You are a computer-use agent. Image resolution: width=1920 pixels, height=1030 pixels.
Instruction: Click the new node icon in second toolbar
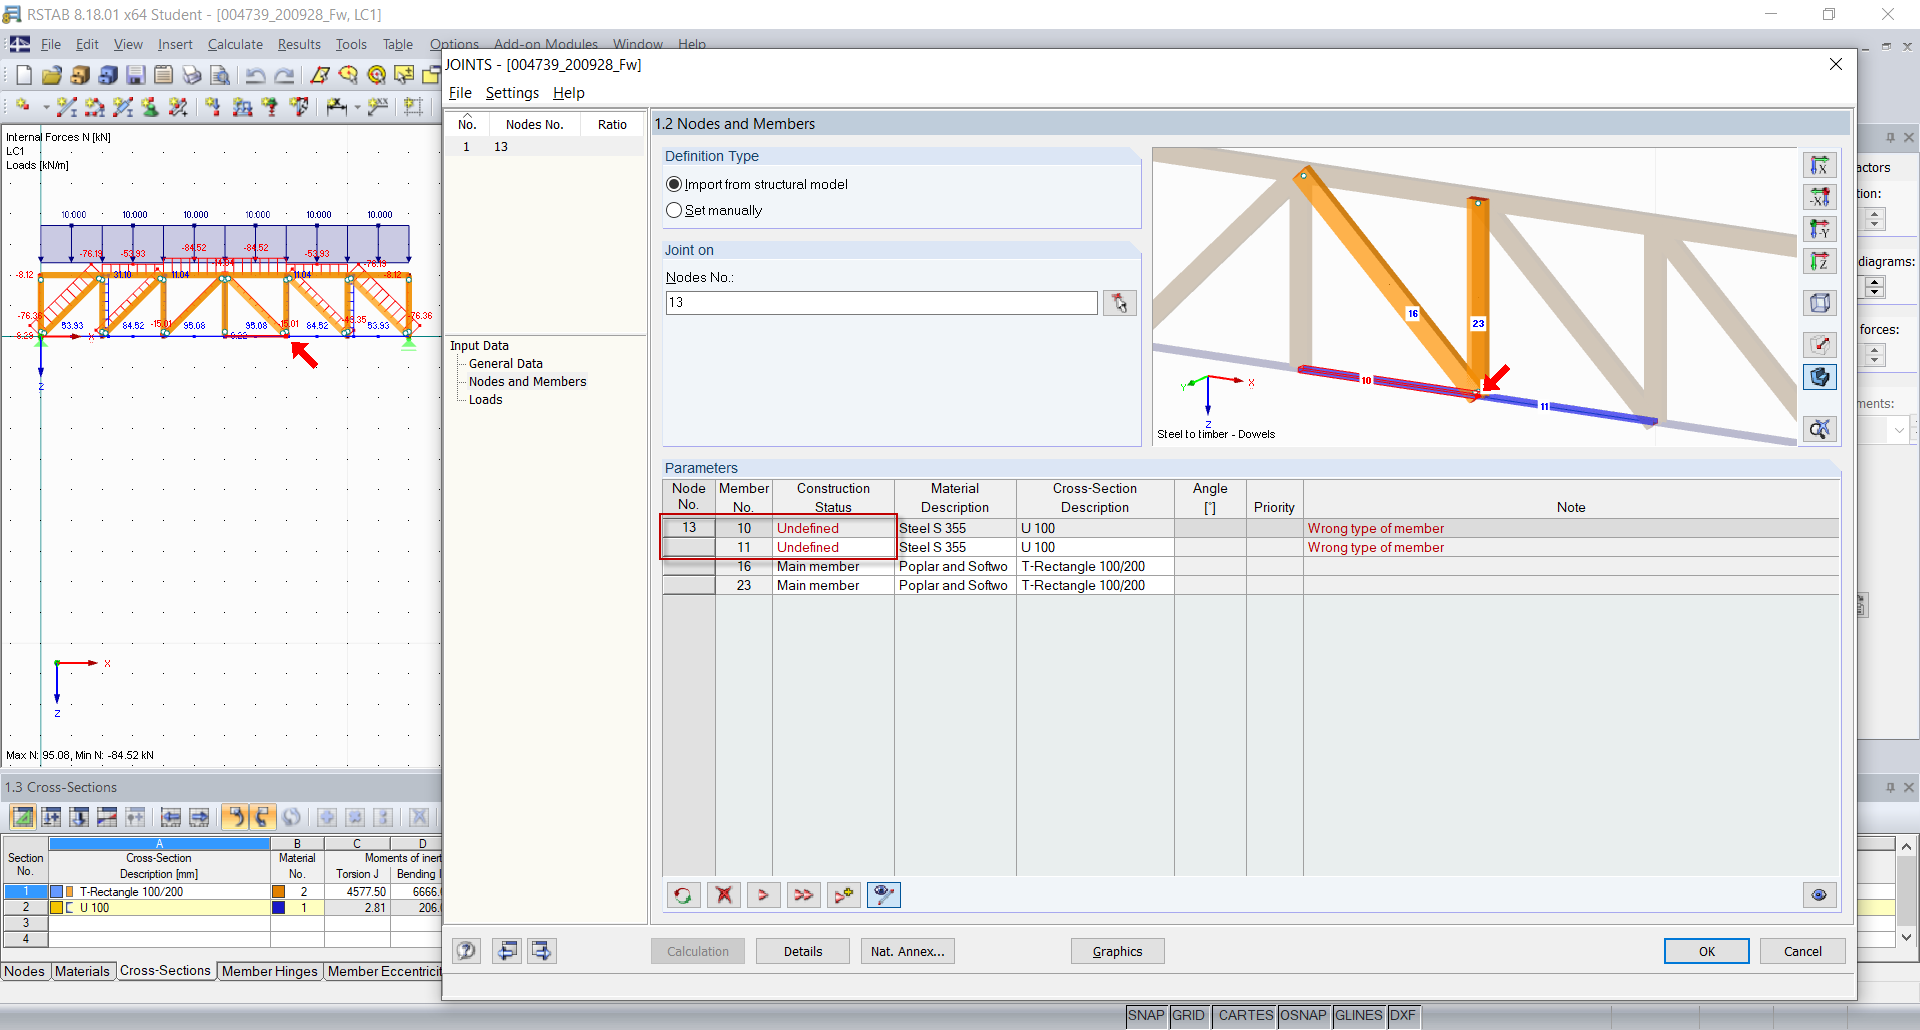click(x=23, y=106)
